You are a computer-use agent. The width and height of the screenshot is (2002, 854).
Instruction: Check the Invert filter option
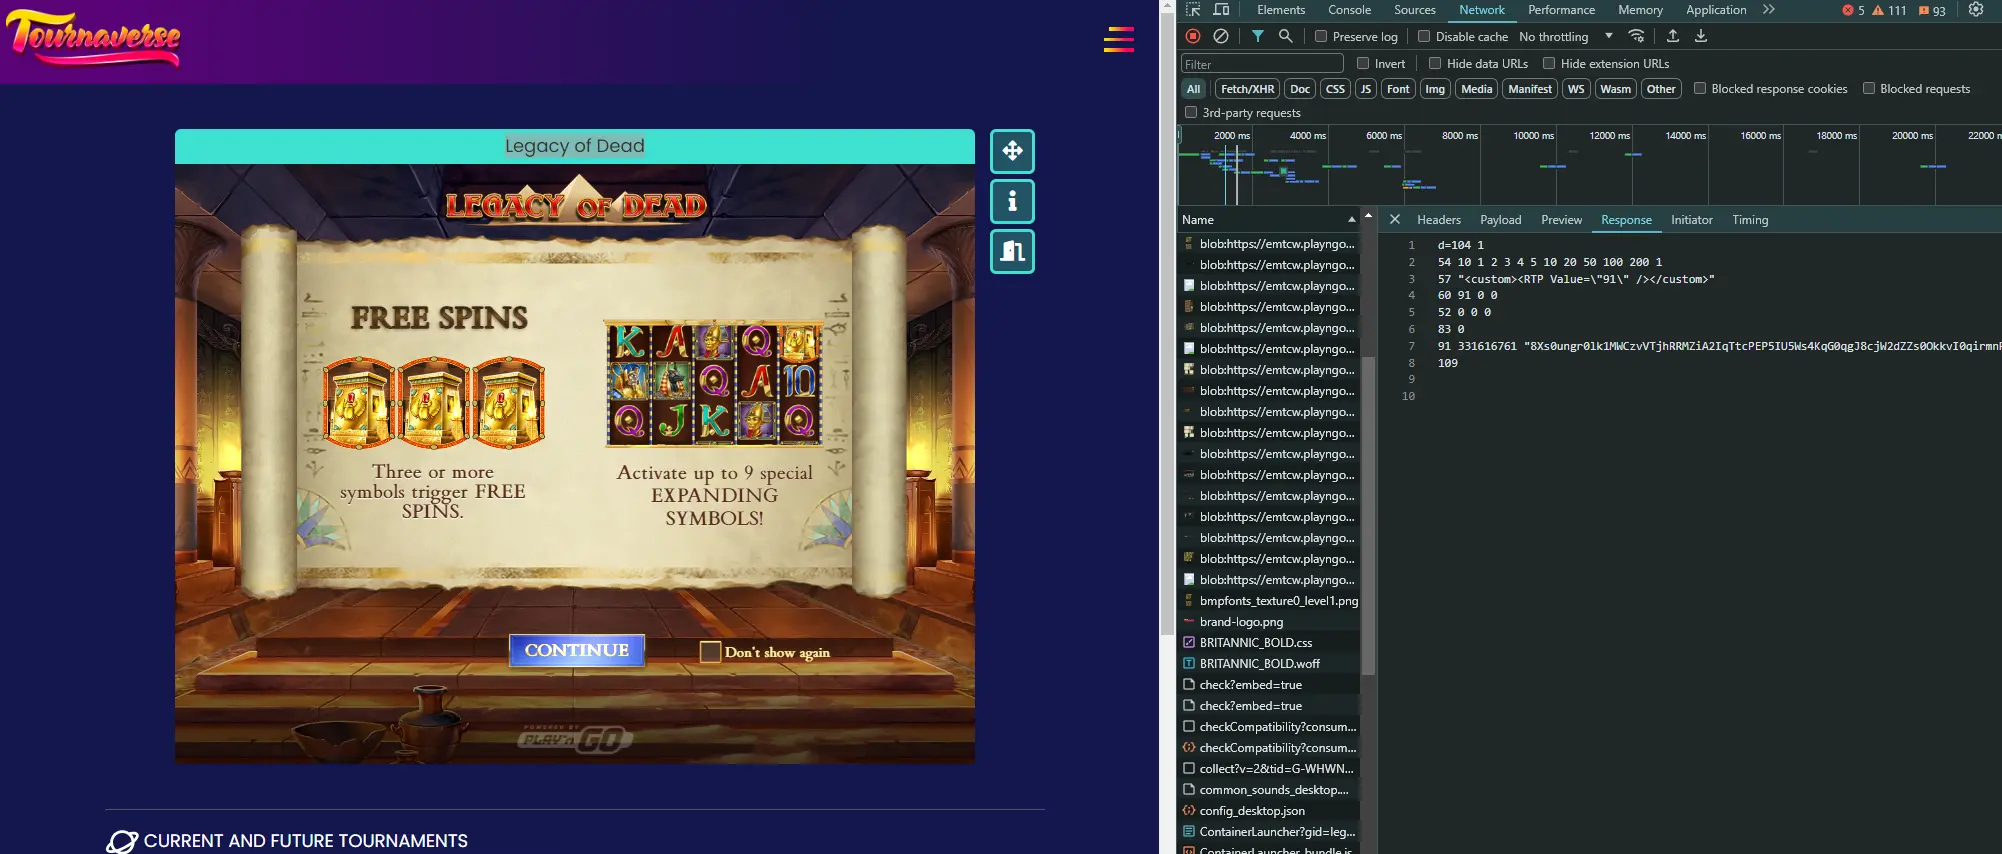(1363, 63)
